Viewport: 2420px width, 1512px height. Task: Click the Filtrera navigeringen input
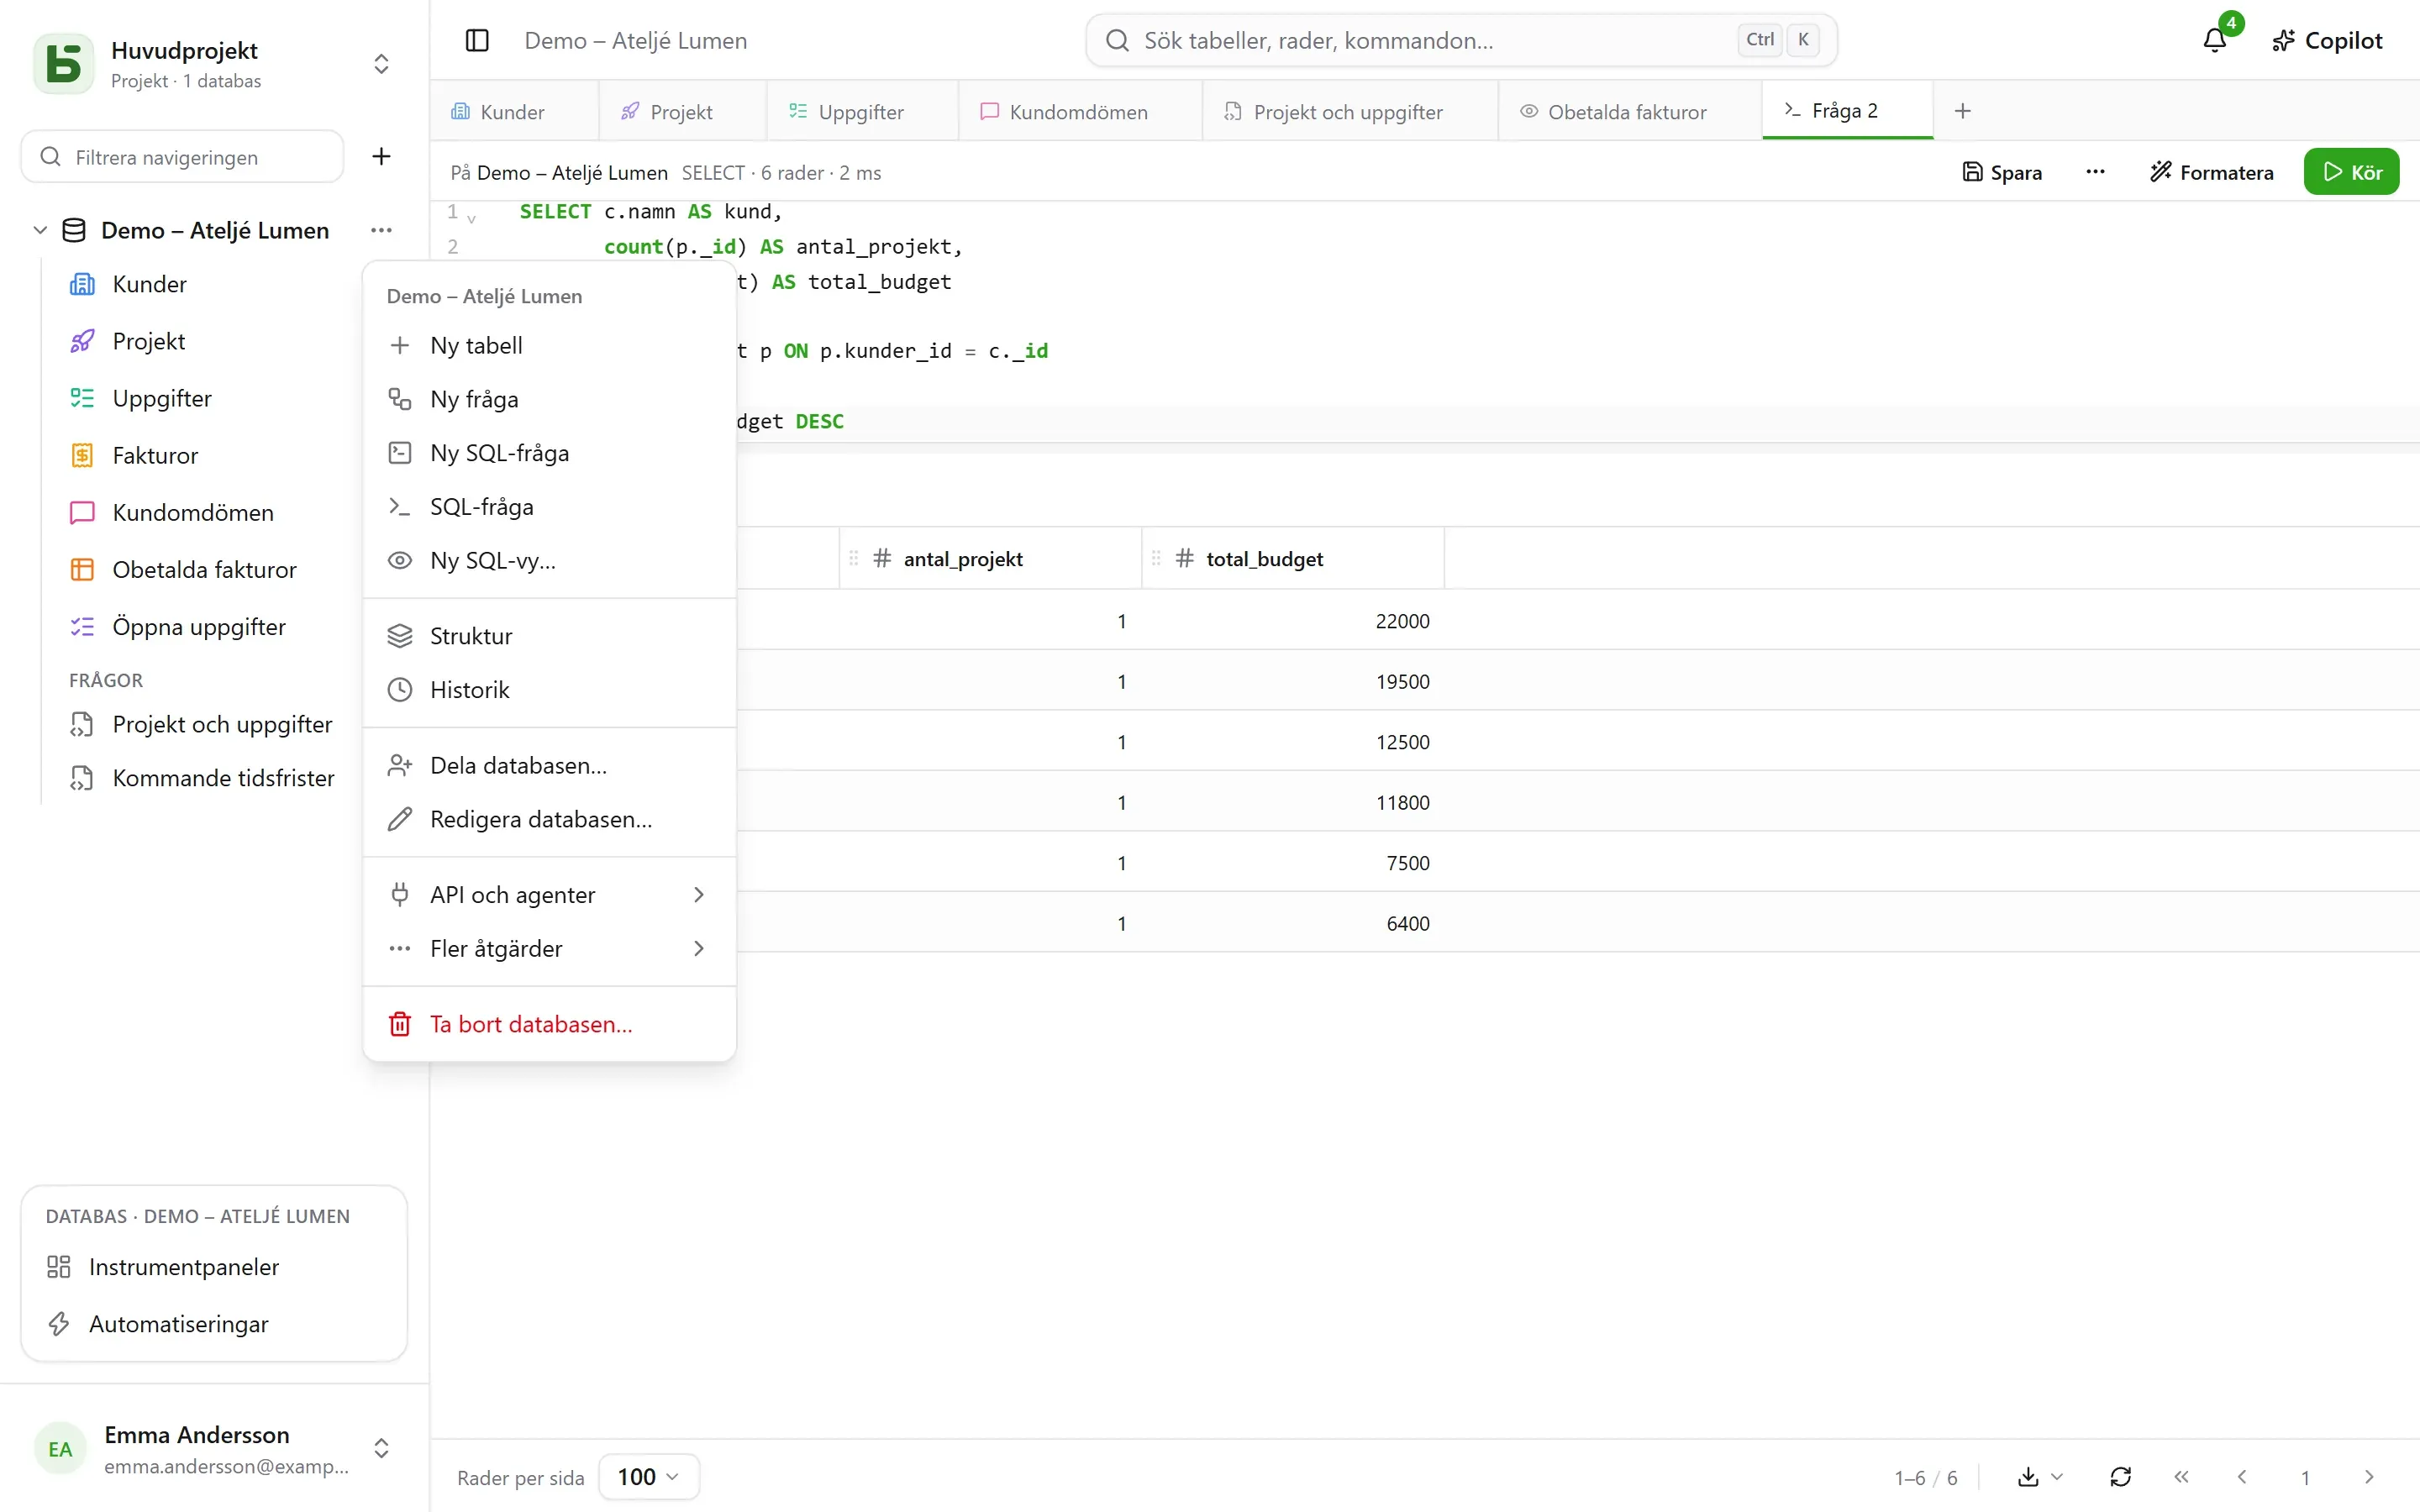tap(182, 156)
